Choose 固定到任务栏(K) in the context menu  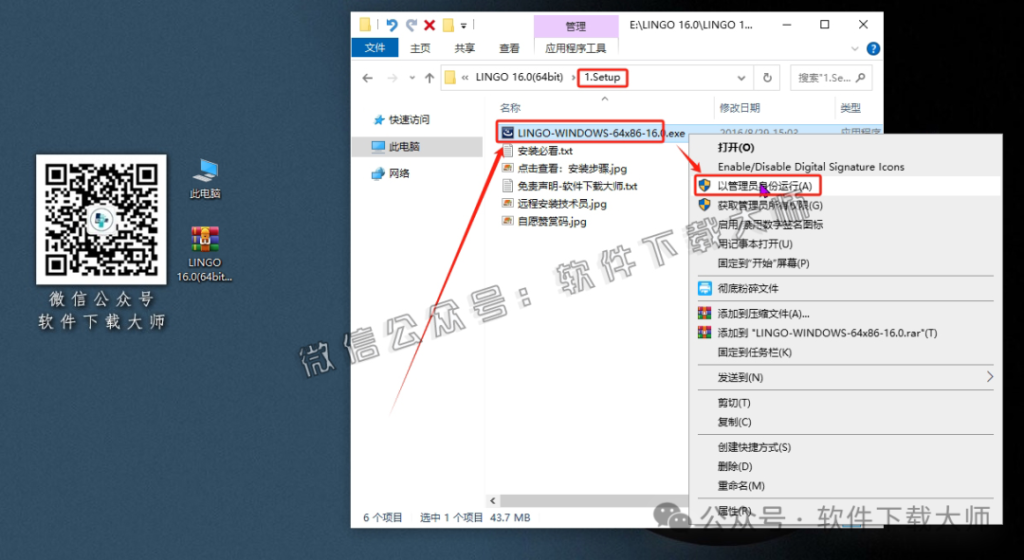846,352
